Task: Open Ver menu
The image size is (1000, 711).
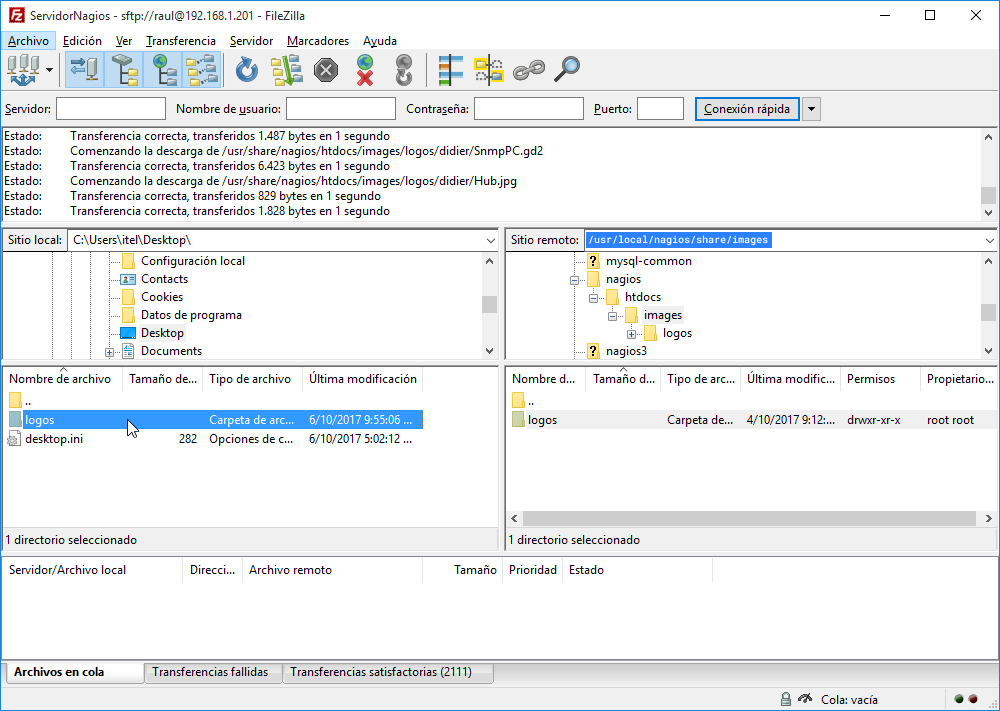Action: (x=124, y=41)
